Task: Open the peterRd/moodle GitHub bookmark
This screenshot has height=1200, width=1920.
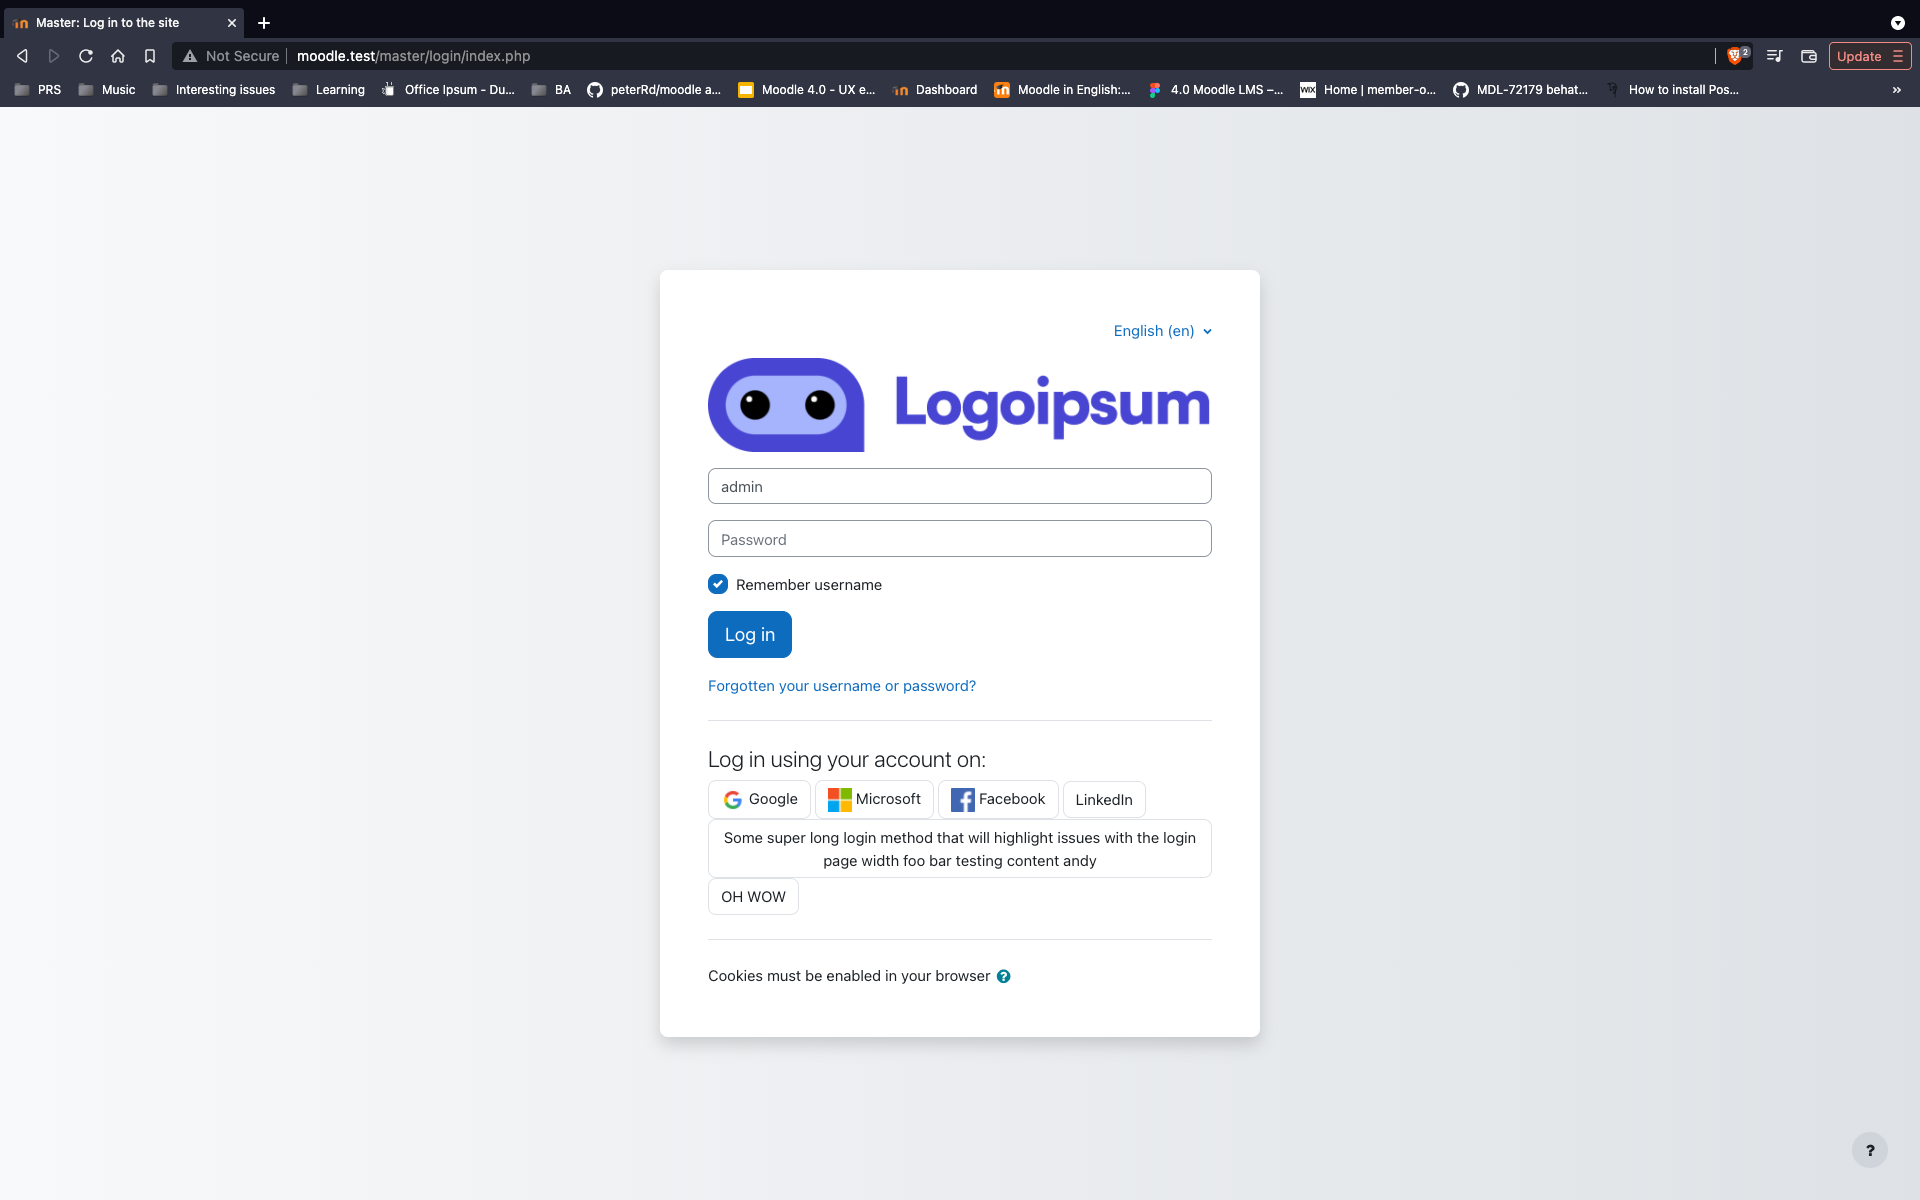Action: [x=654, y=90]
